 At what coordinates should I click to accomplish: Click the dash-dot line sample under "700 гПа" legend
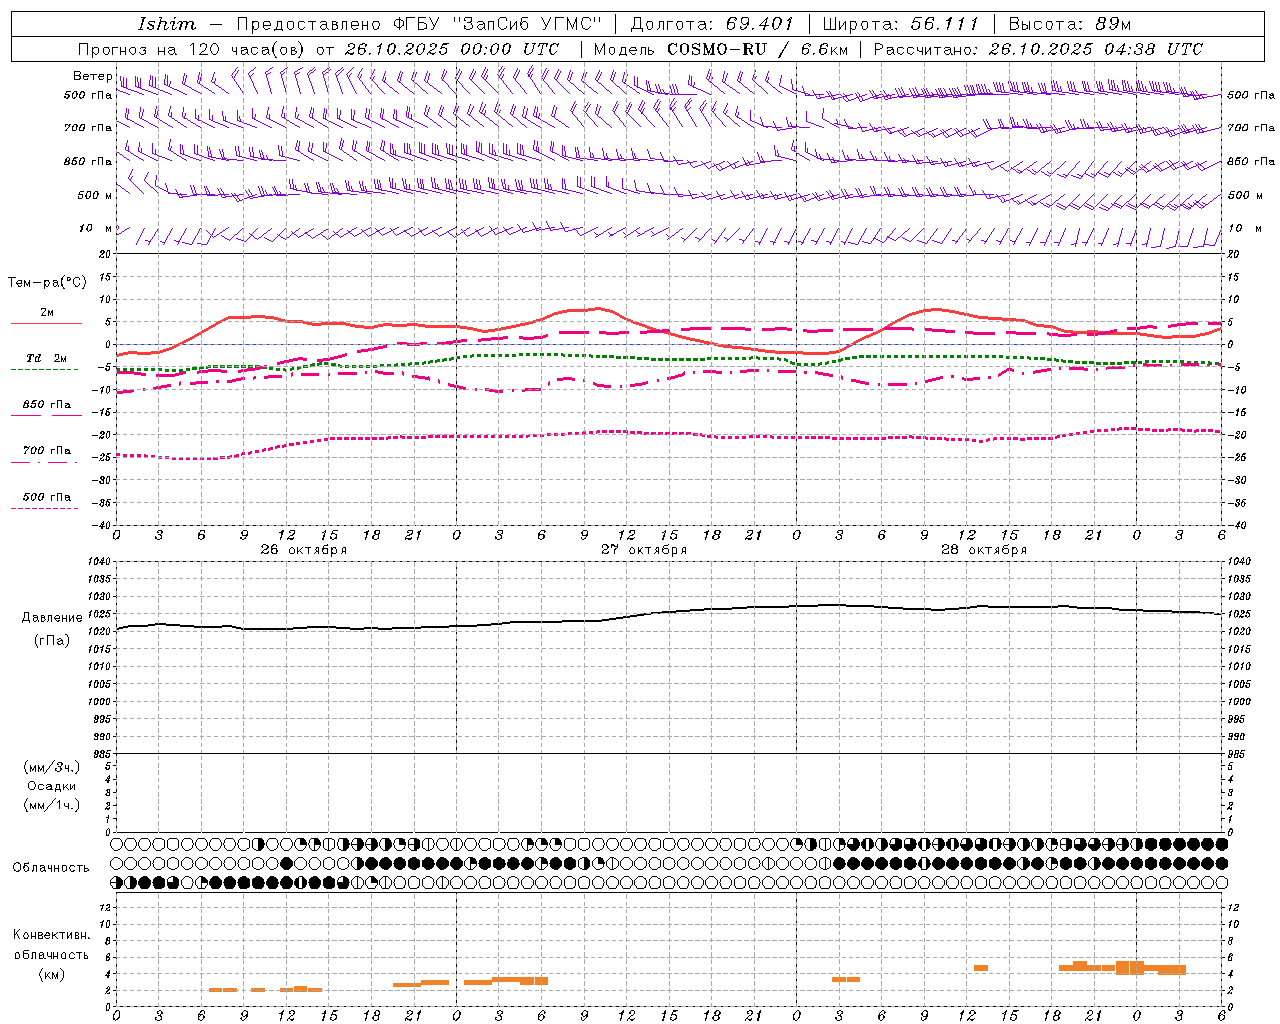tap(44, 462)
